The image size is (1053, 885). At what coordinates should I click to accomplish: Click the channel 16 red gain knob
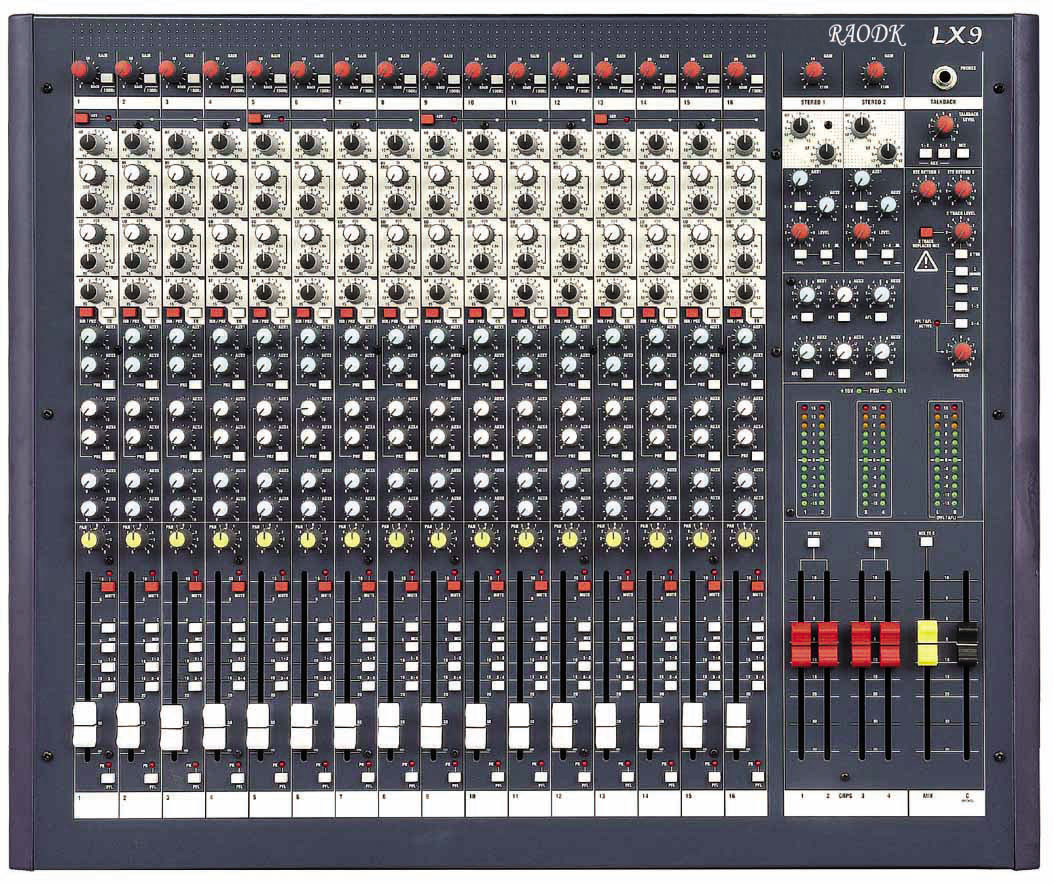coord(735,69)
